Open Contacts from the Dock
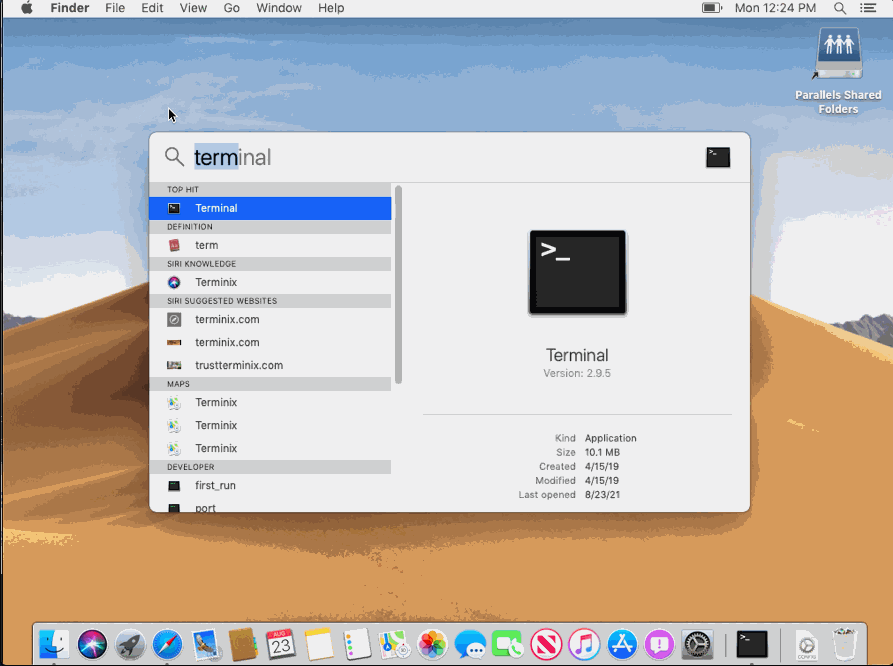 [243, 644]
